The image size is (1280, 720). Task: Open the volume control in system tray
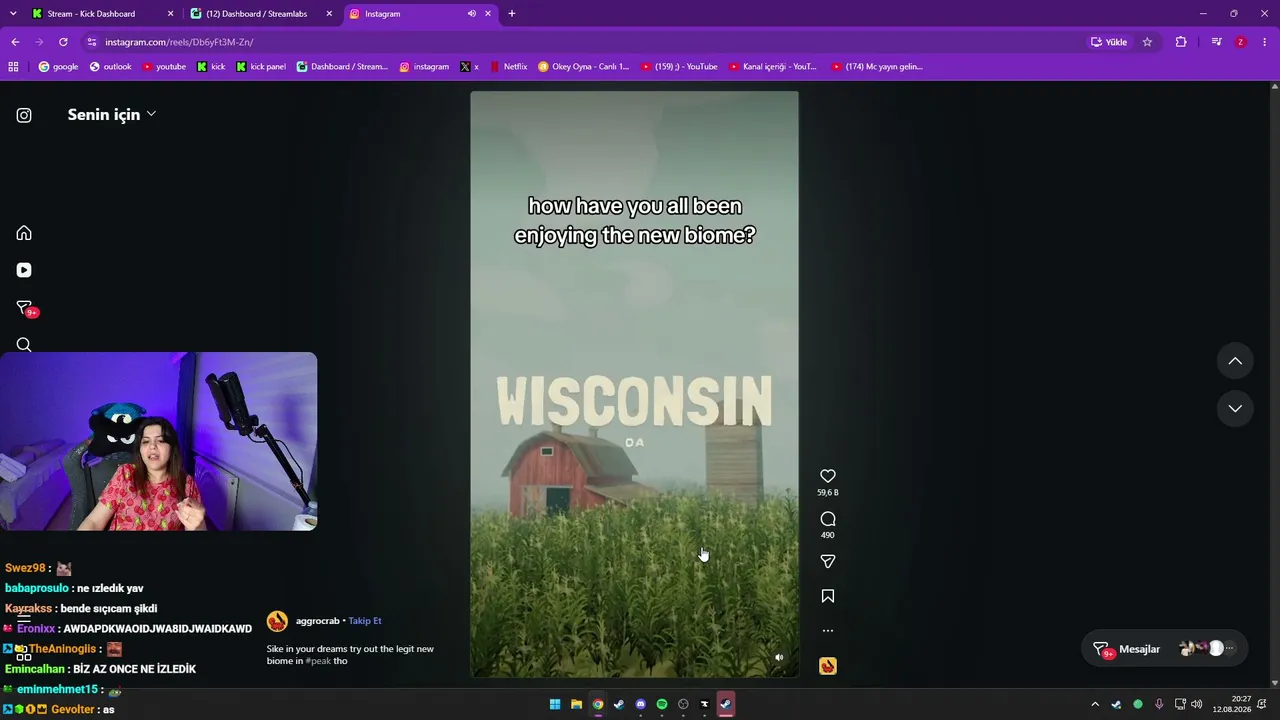[1197, 704]
